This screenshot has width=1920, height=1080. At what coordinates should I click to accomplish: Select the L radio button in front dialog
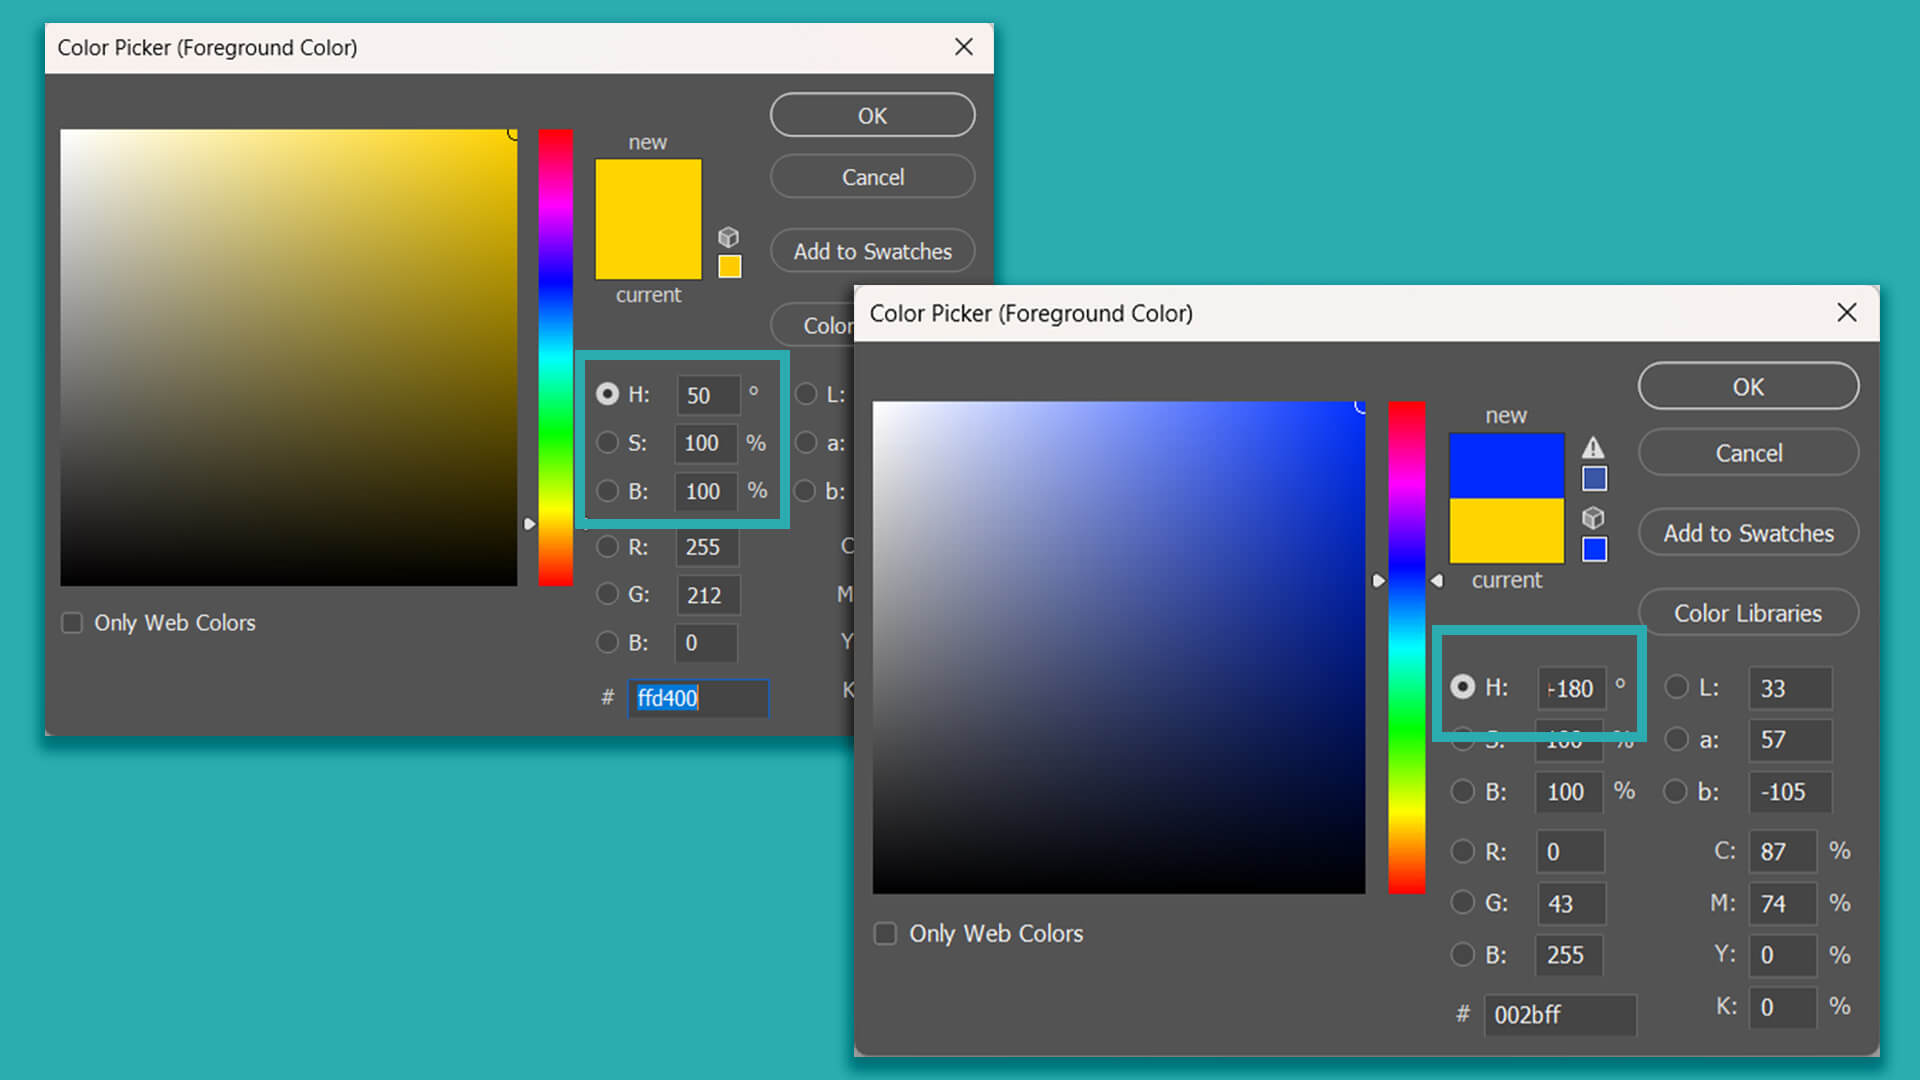tap(1676, 687)
